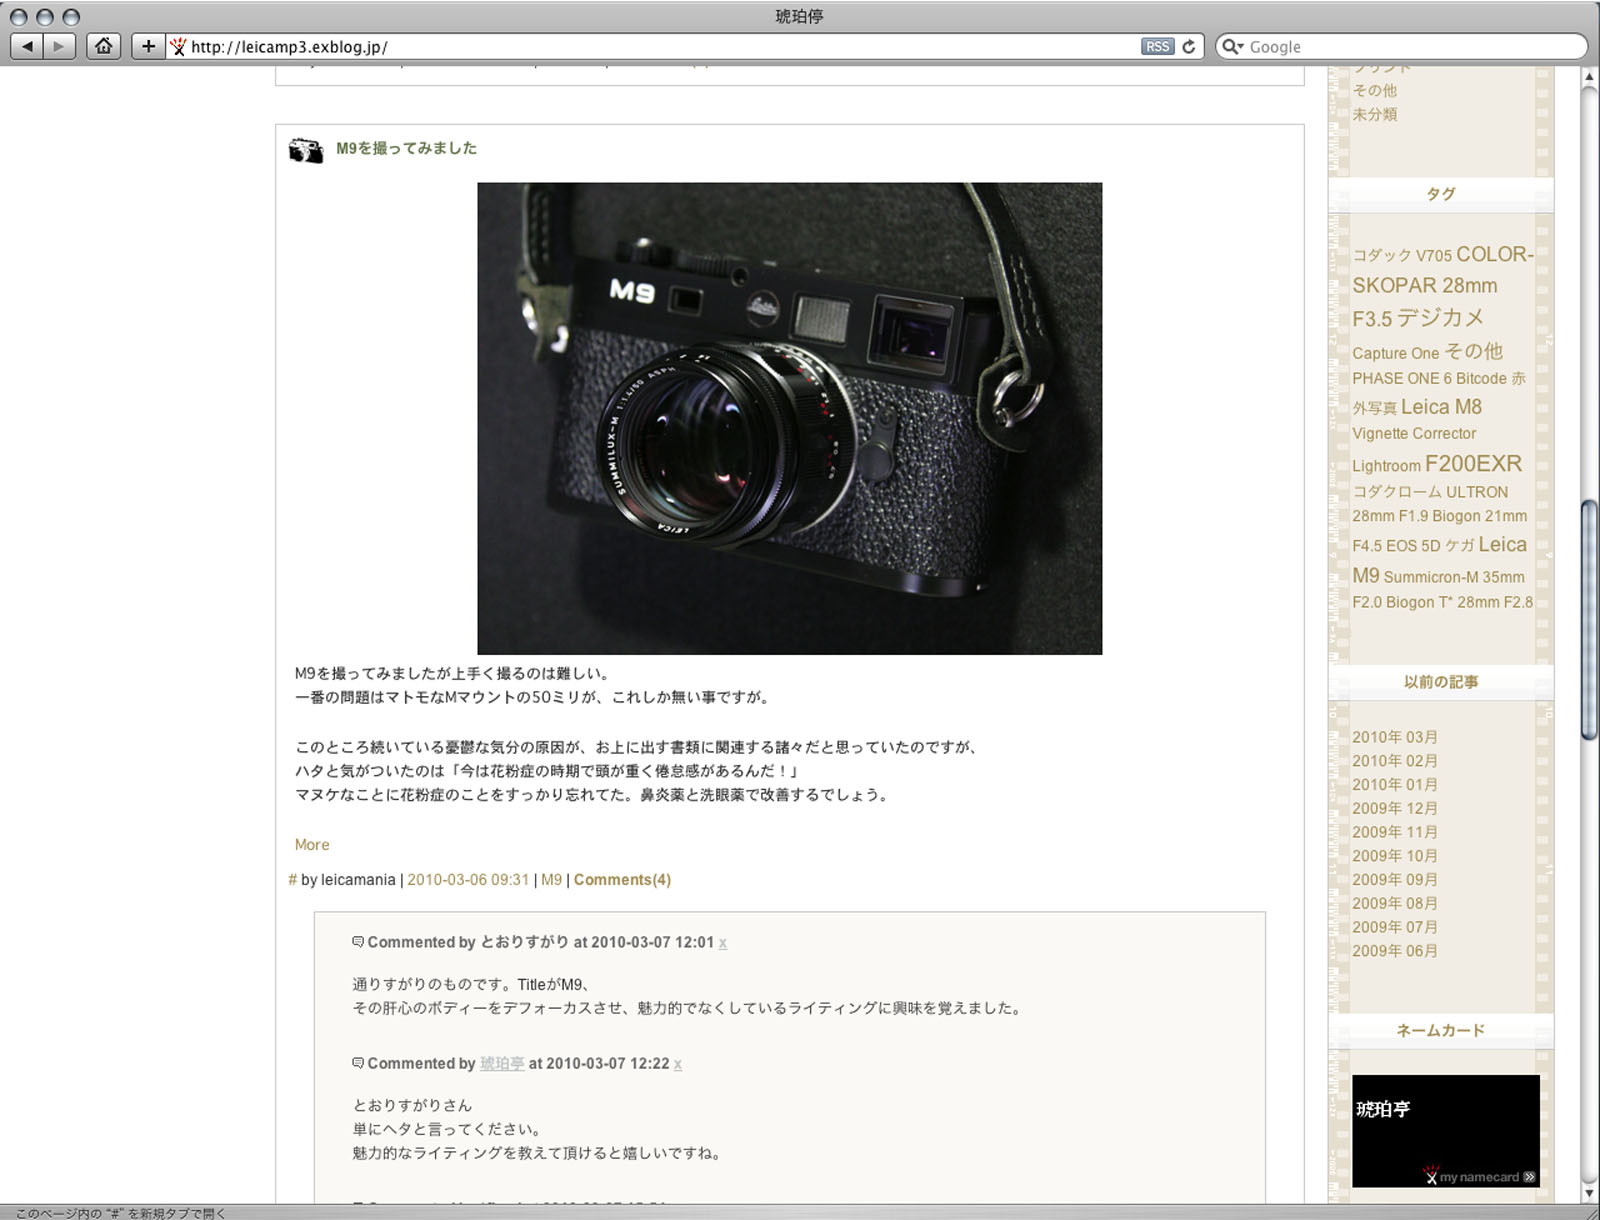Open the # permalink of the post
This screenshot has height=1220, width=1600.
coord(292,880)
